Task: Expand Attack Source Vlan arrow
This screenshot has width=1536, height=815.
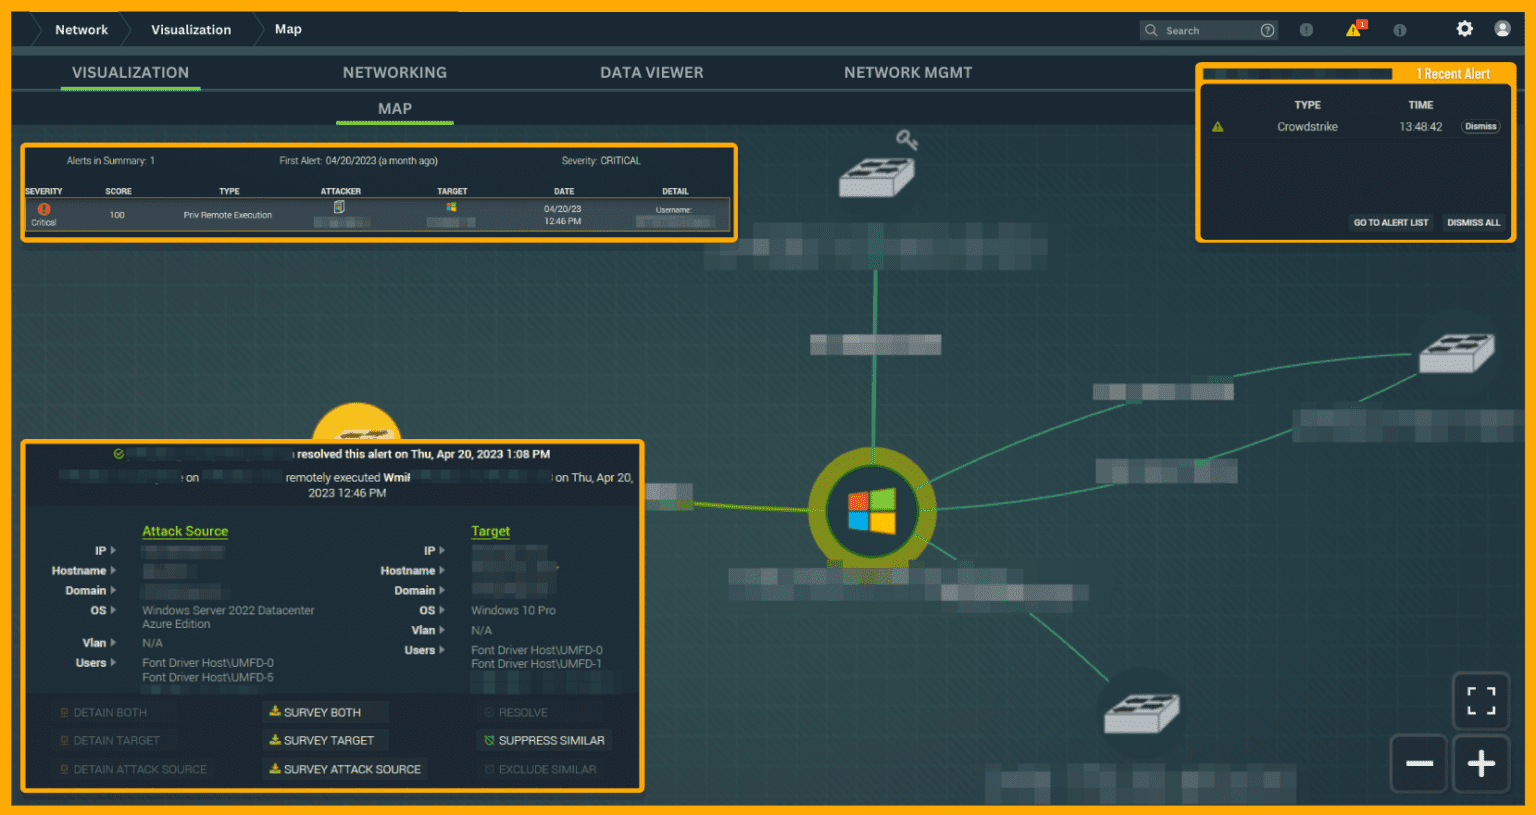Action: coord(113,642)
